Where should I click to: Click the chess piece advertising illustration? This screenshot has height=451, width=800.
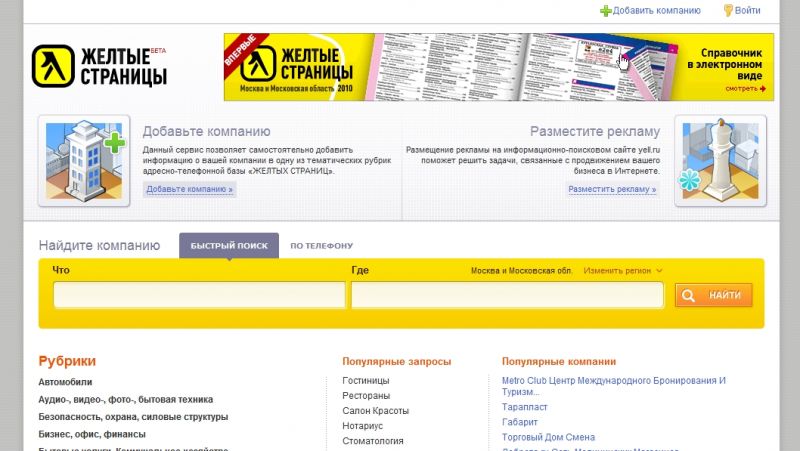click(720, 161)
